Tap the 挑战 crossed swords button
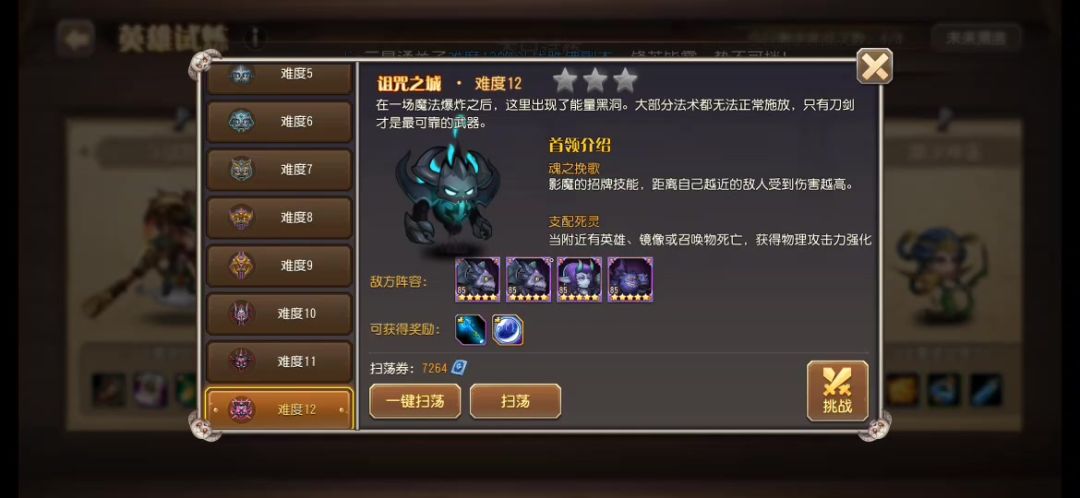 [837, 391]
